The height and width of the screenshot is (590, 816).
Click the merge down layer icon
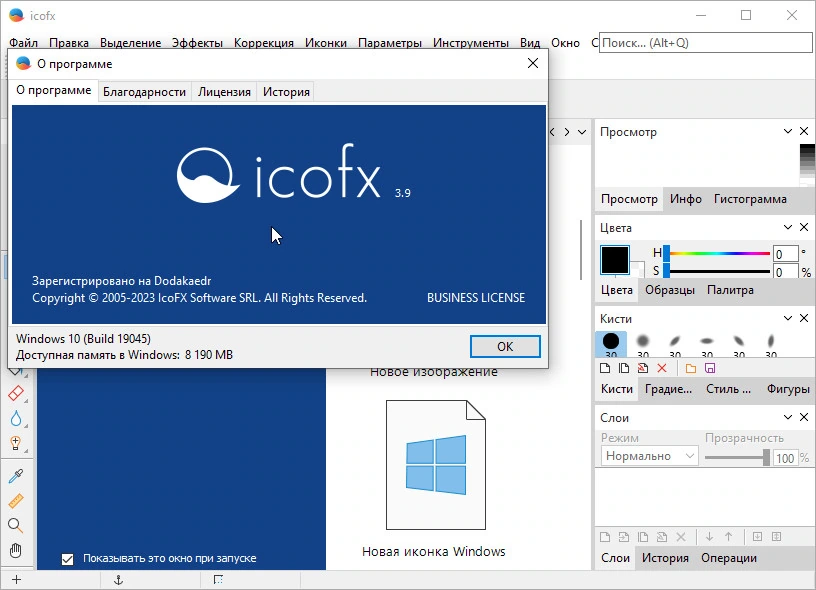coord(757,537)
